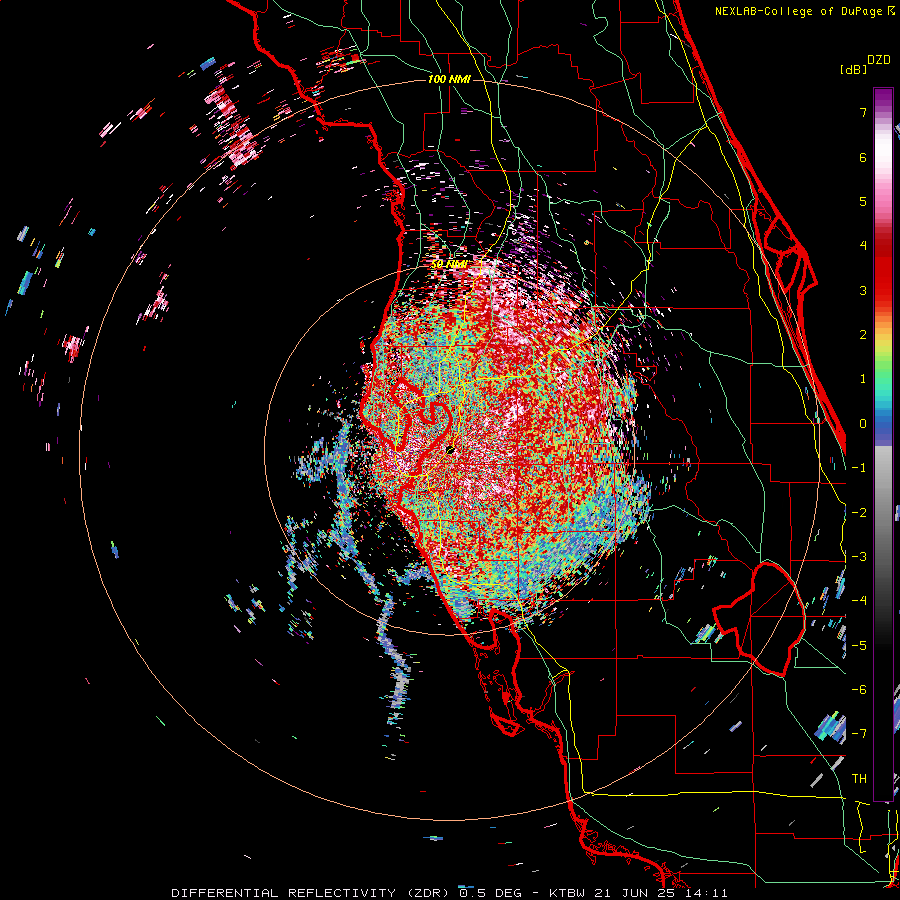900x900 pixels.
Task: Select the "0" tick on the dB scale
Action: tap(863, 424)
